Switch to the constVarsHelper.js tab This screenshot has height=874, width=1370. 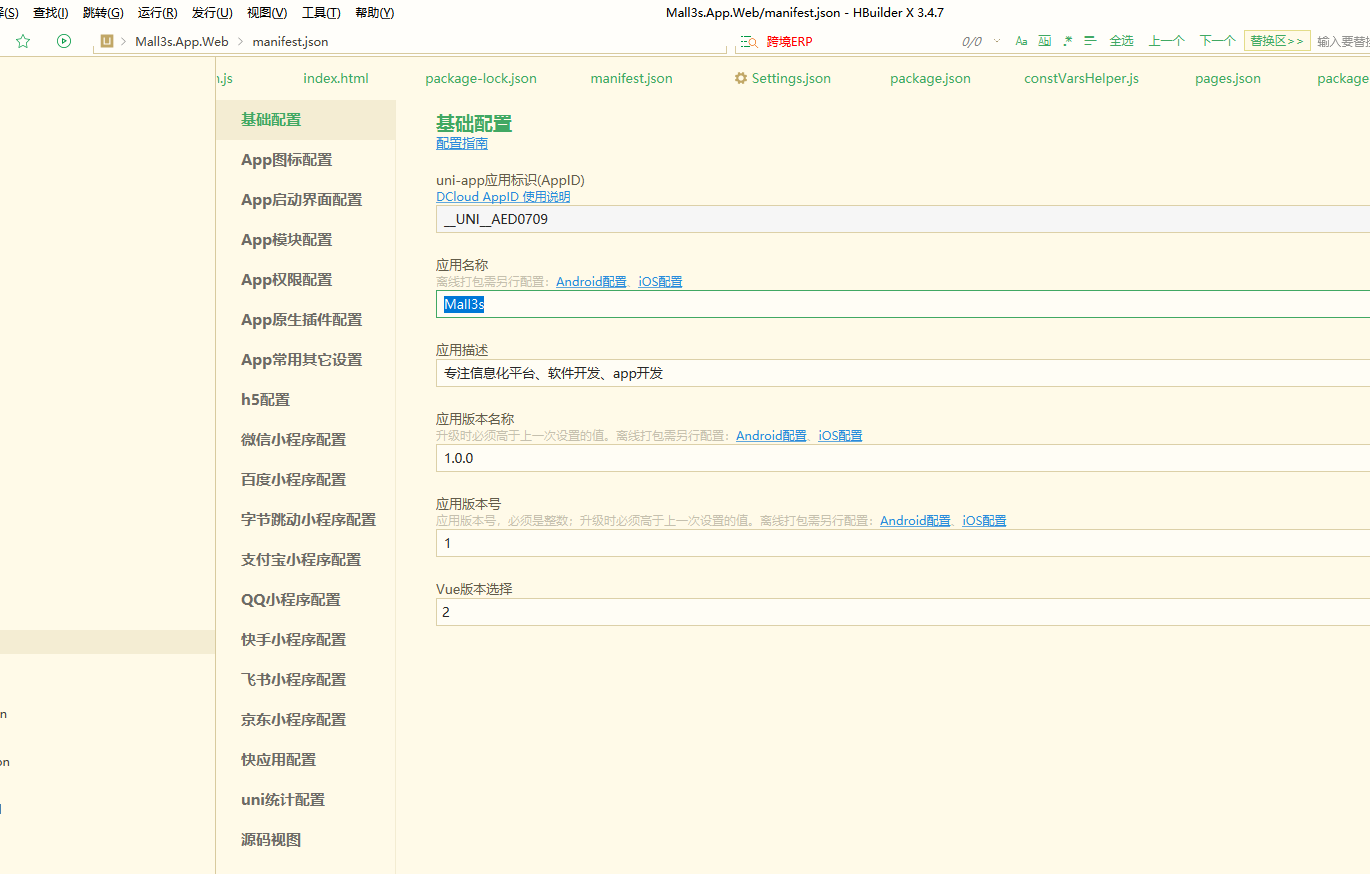(1081, 78)
